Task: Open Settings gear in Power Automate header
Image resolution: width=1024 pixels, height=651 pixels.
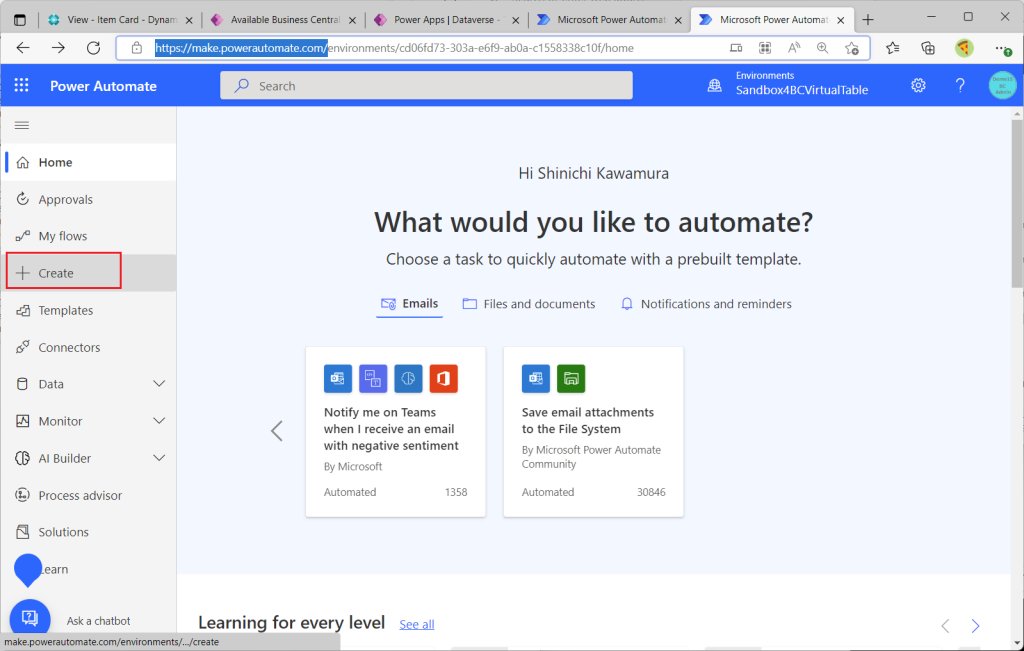Action: [x=918, y=86]
